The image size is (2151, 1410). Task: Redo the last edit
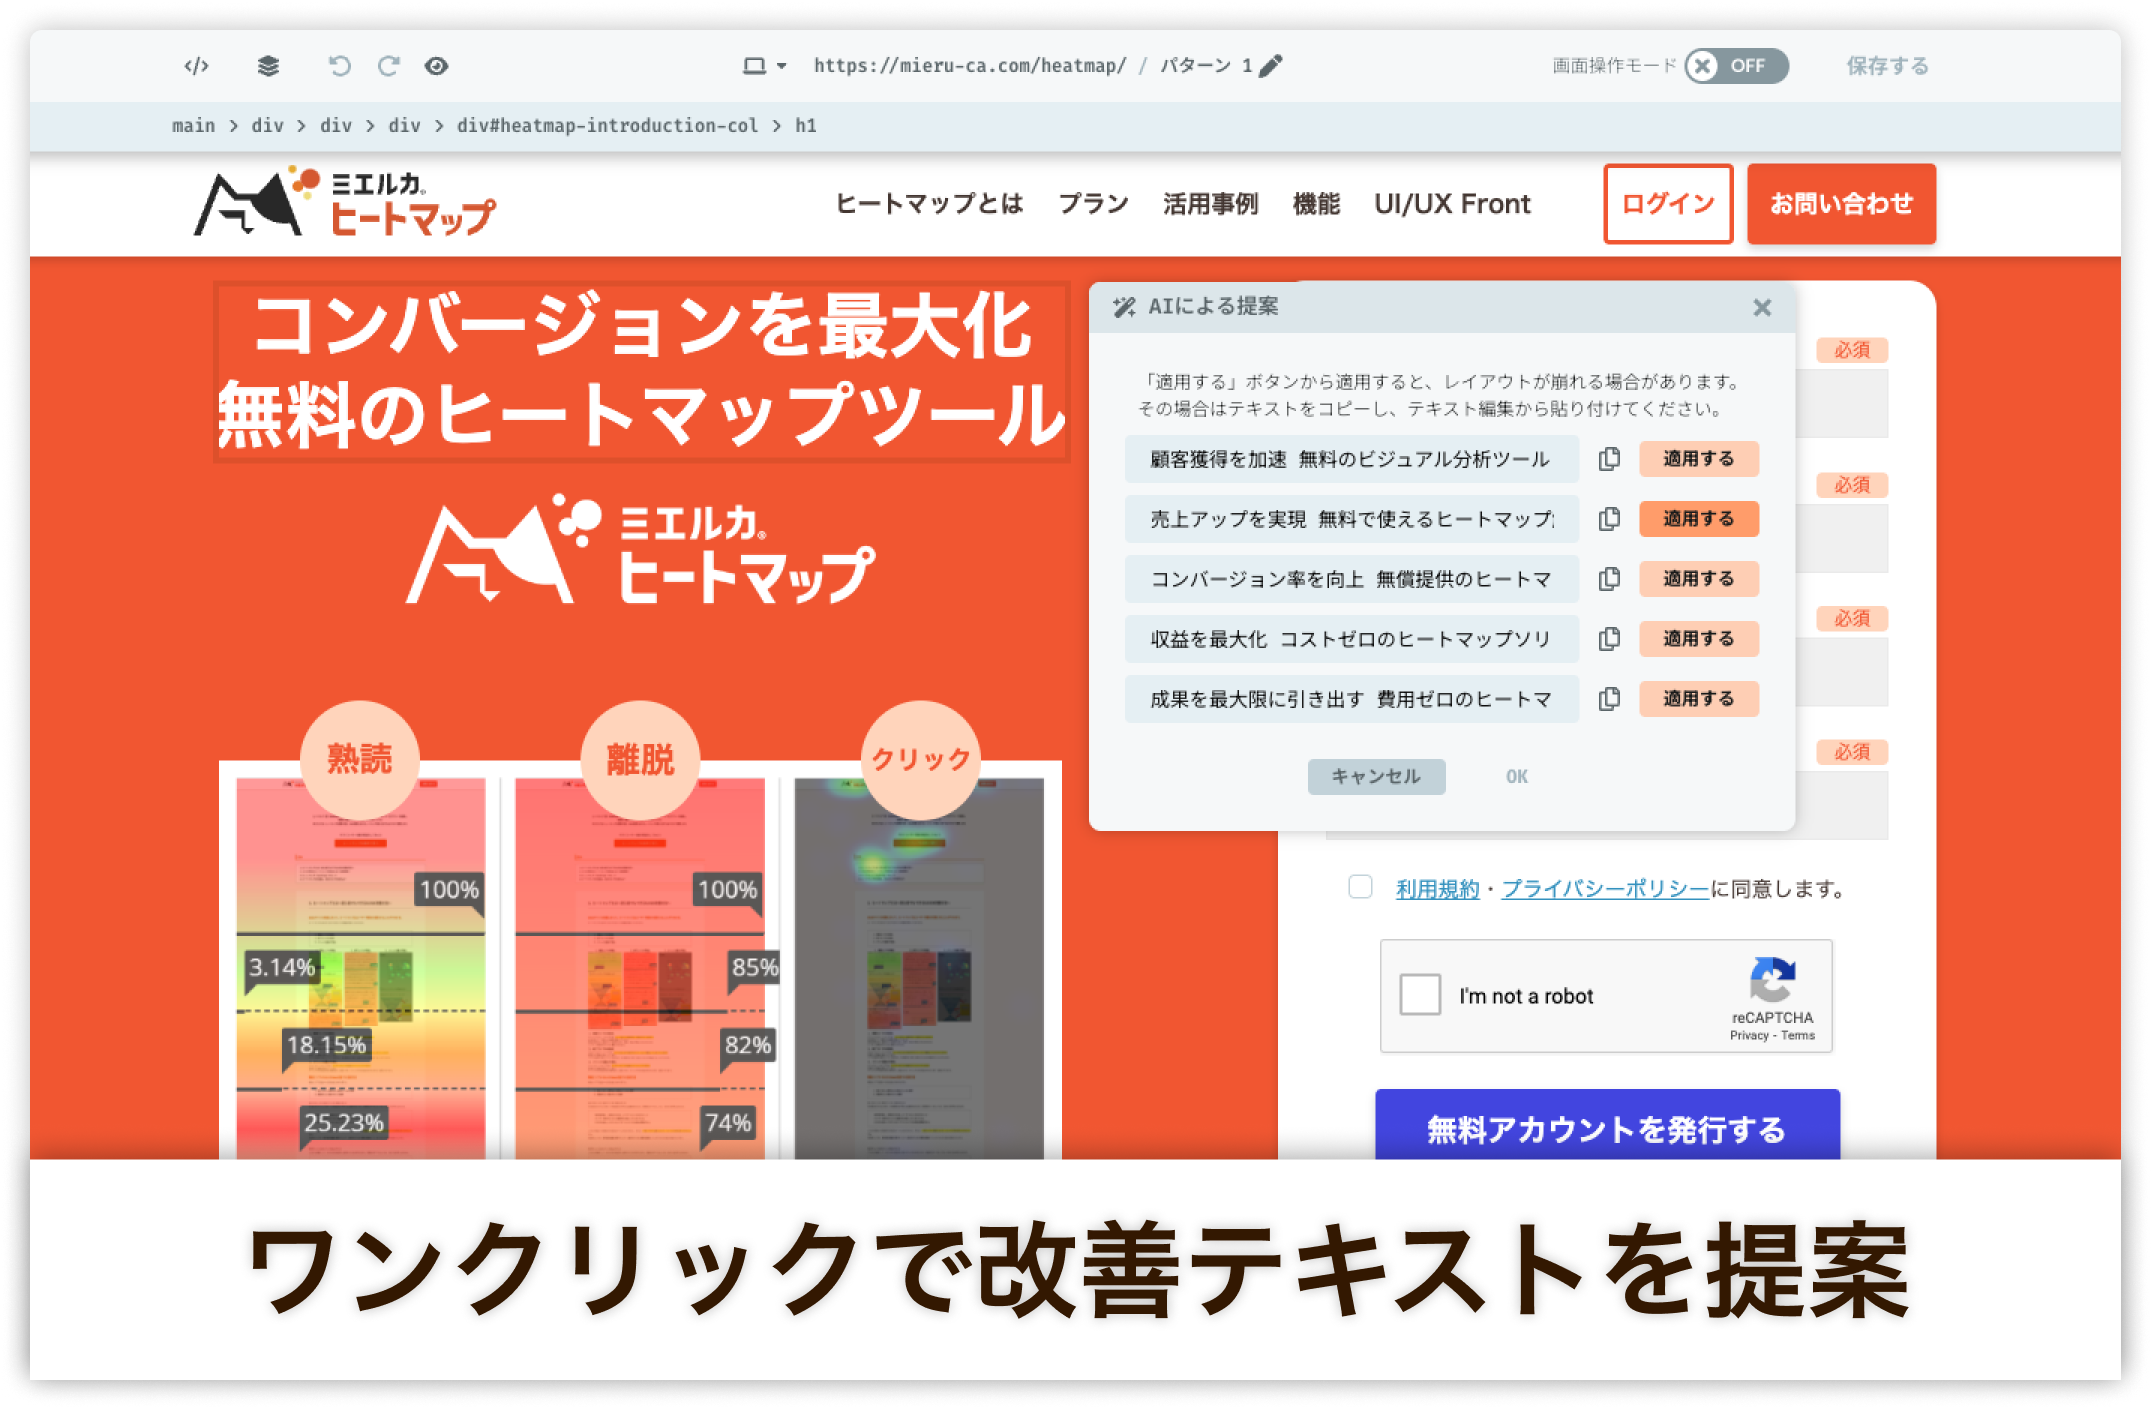(x=388, y=66)
